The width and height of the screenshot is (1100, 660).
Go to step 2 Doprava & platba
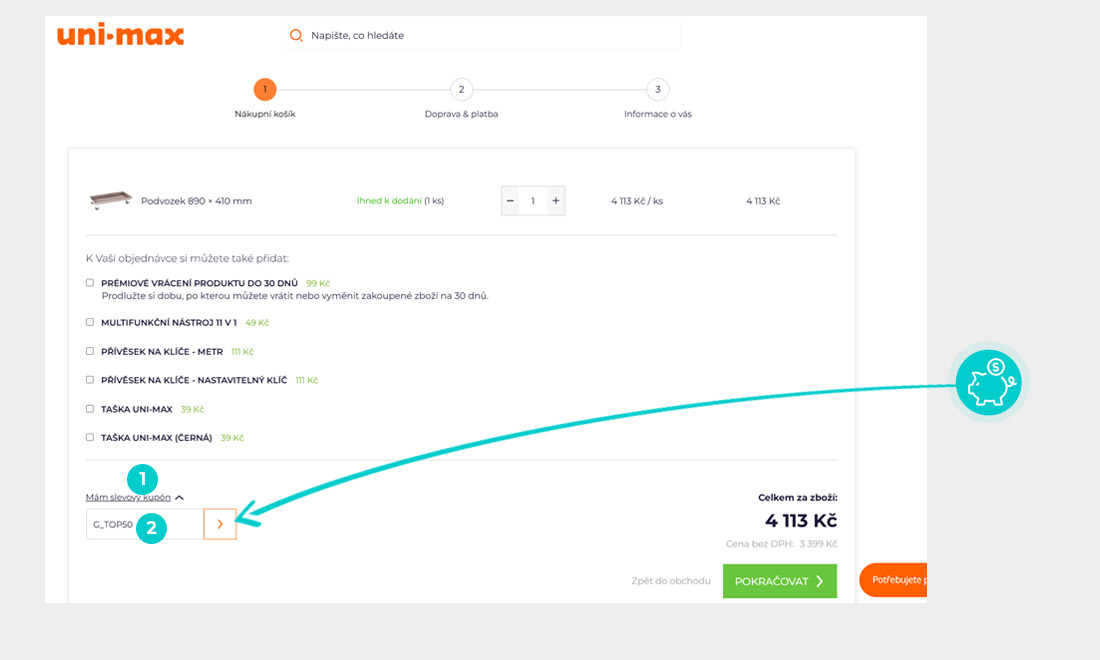click(461, 90)
